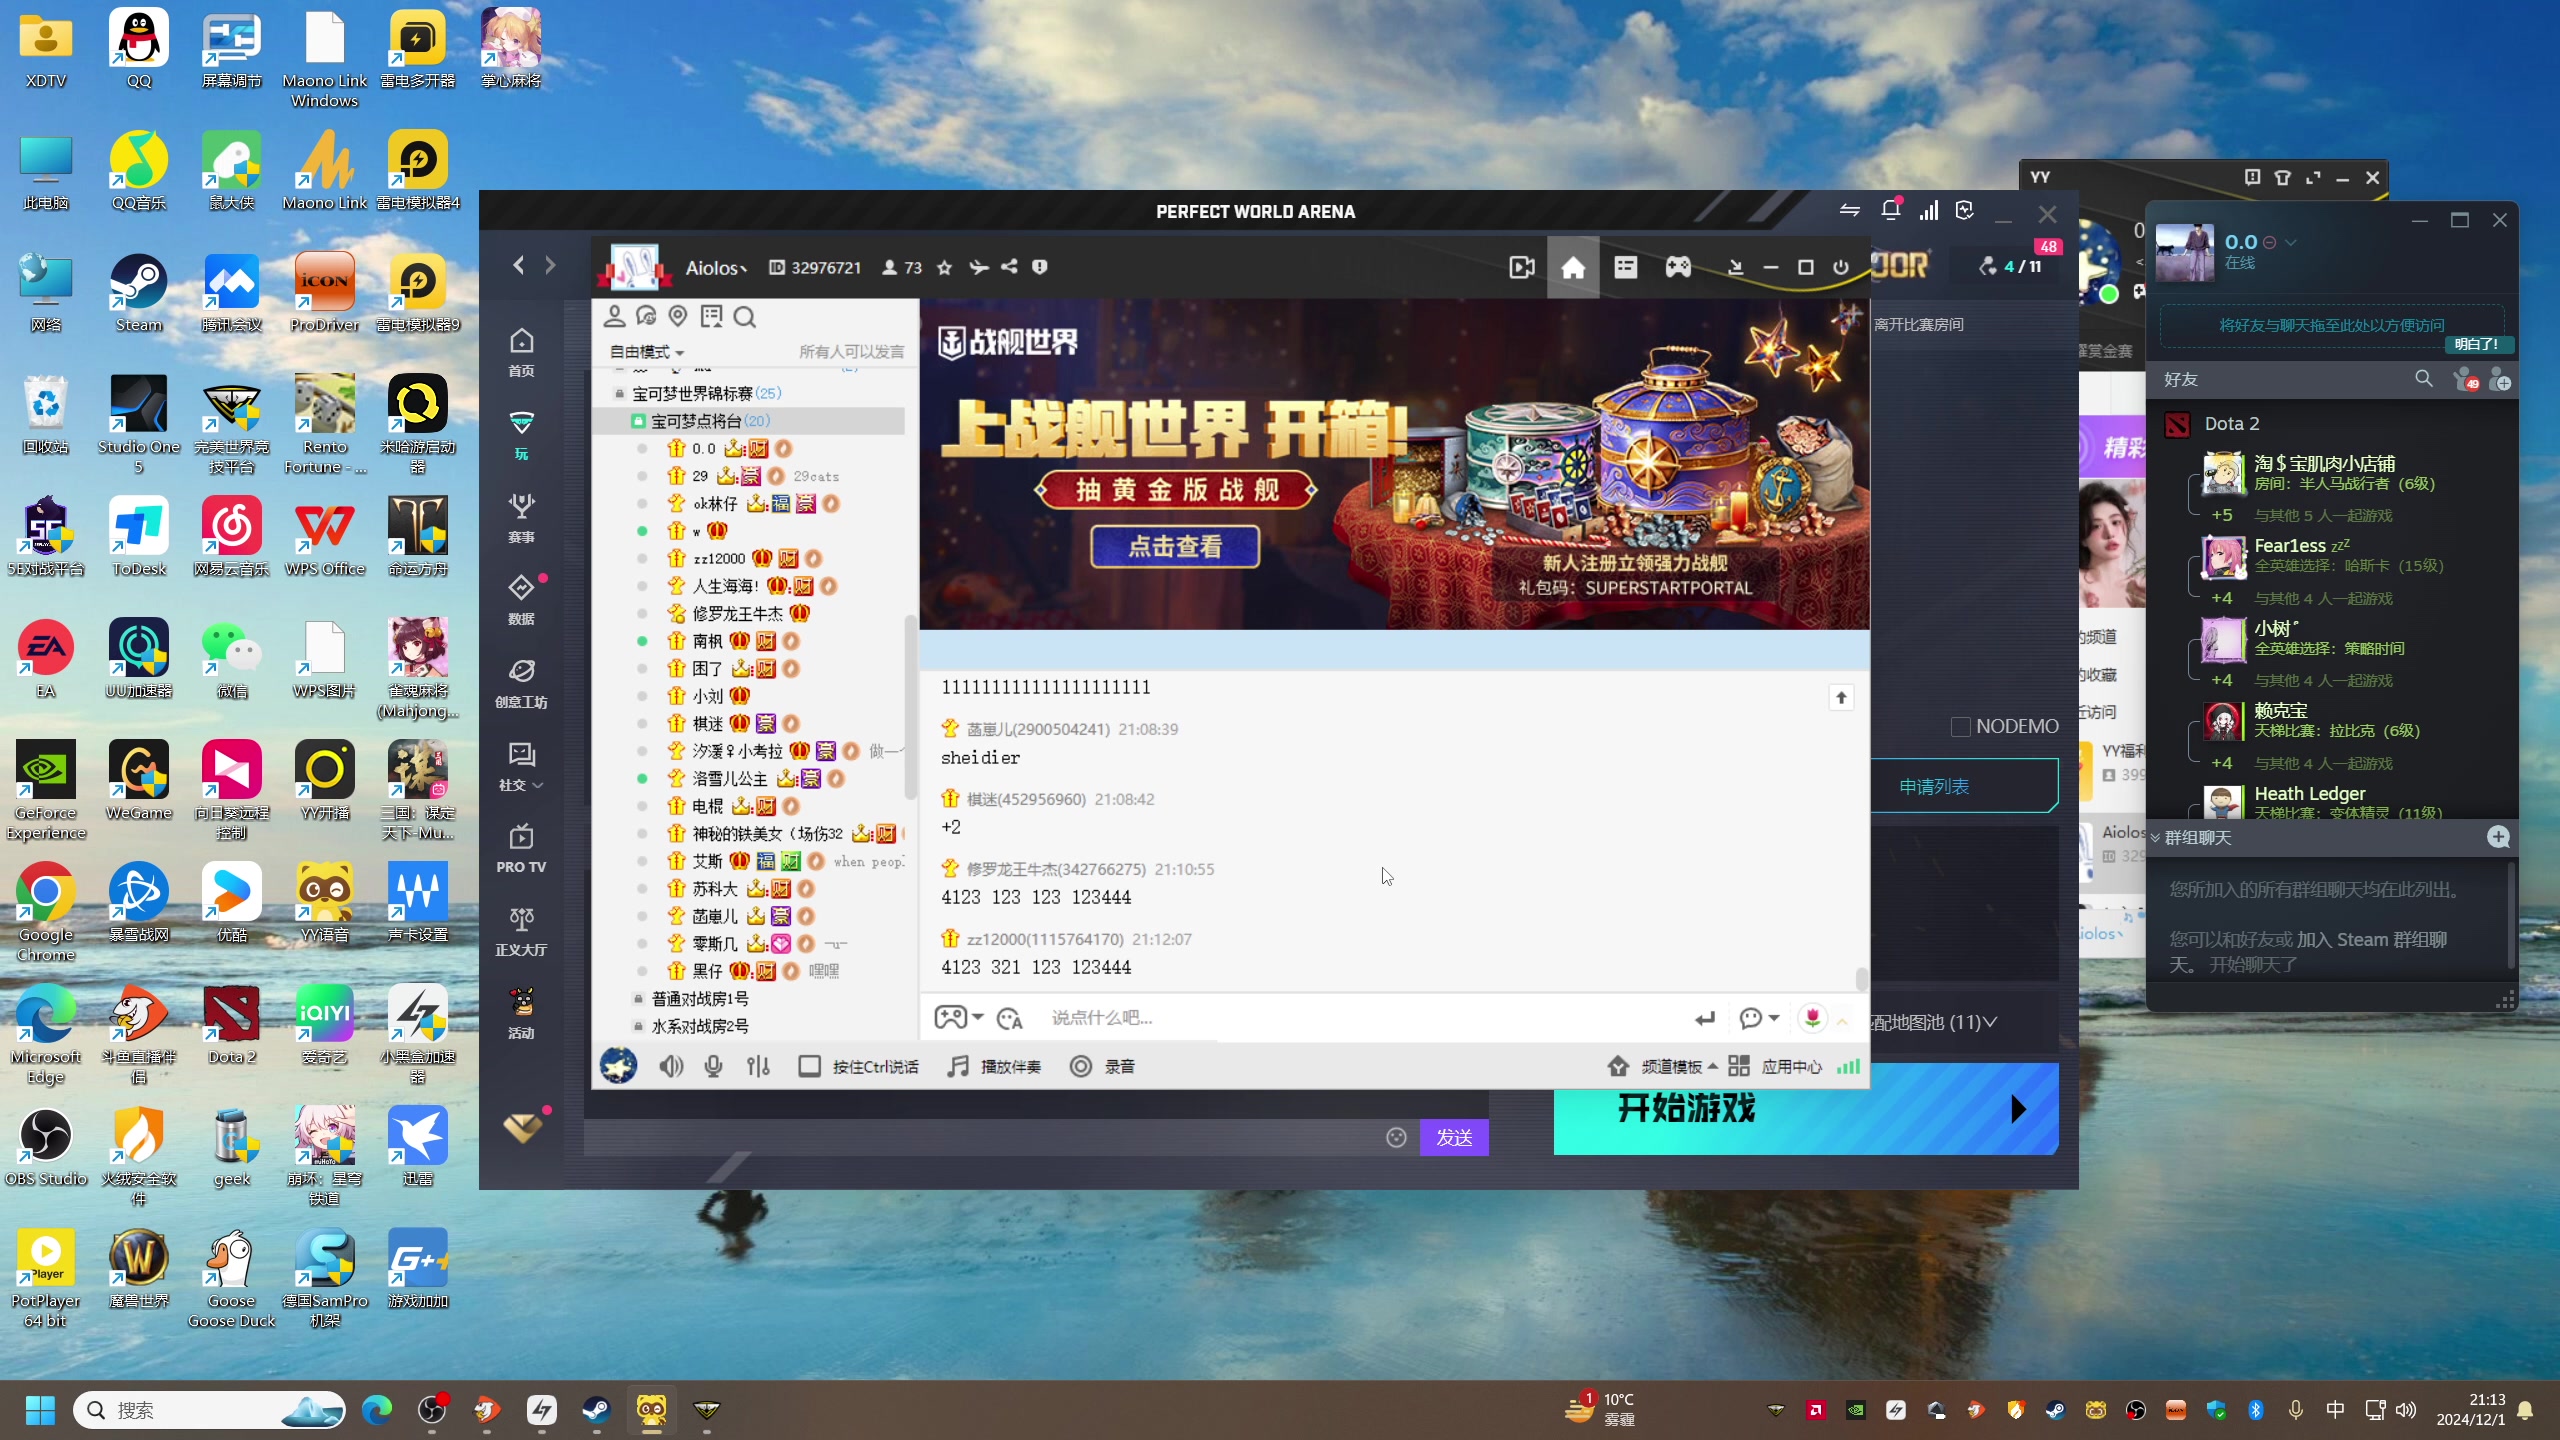Screen dimensions: 2560x1440
Task: Search channel members with the magnifier icon
Action: tap(744, 317)
